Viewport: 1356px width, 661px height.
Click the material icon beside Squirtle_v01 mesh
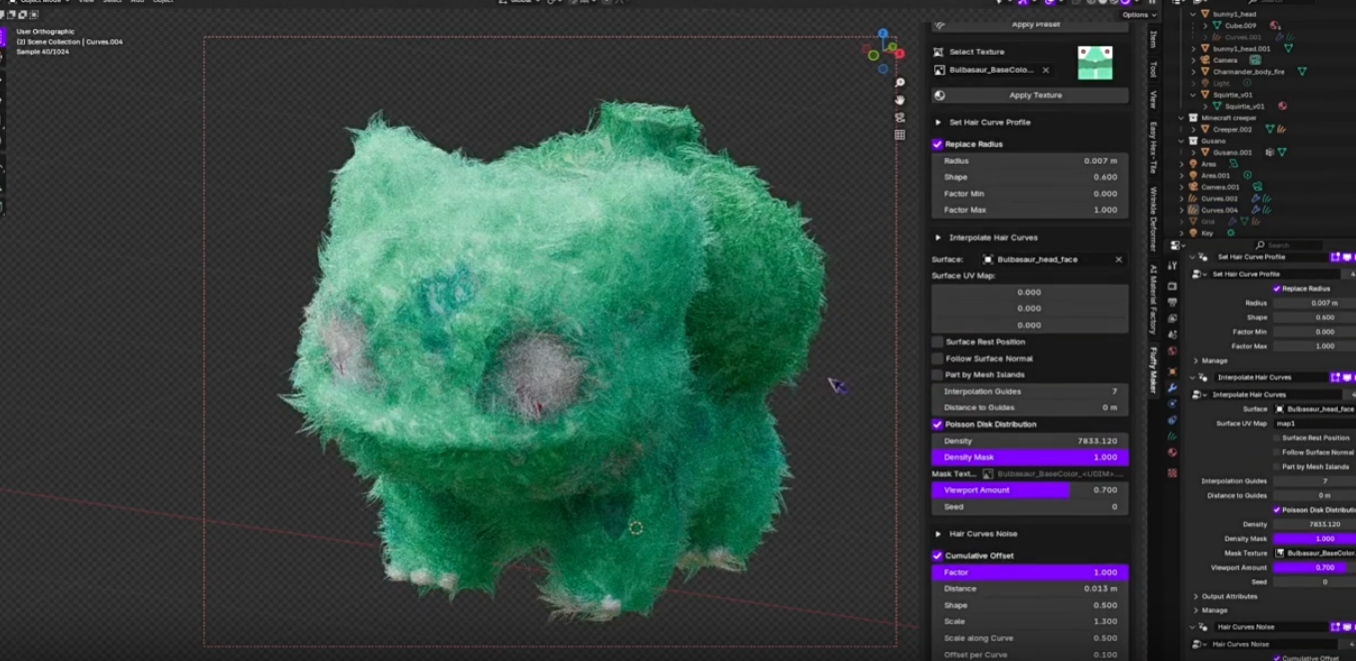(1283, 106)
